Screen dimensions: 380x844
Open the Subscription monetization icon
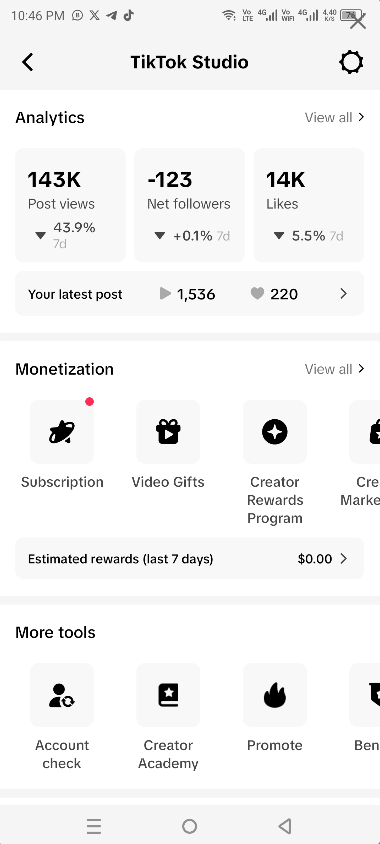point(62,432)
